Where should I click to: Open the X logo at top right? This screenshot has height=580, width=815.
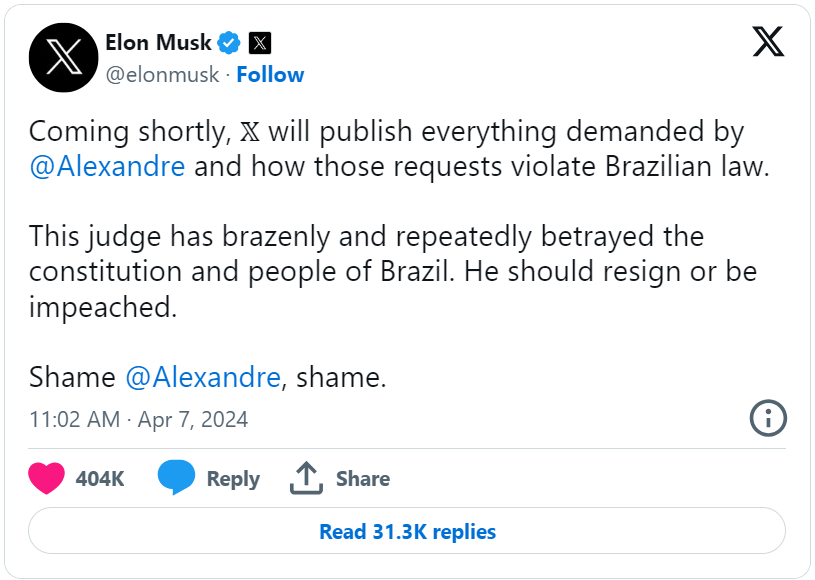coord(768,42)
